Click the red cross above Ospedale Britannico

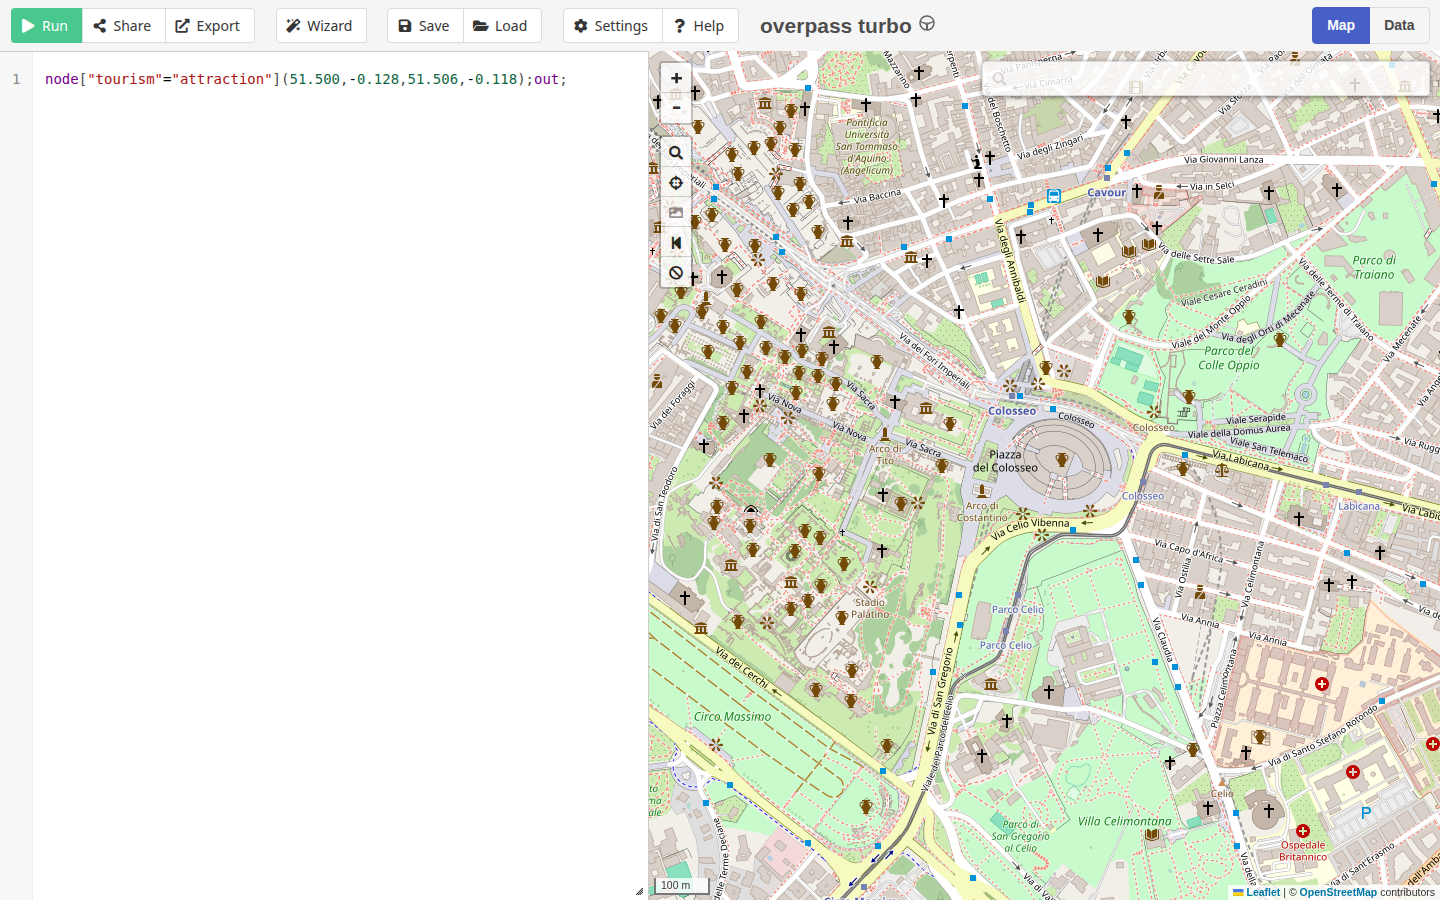pos(1303,831)
